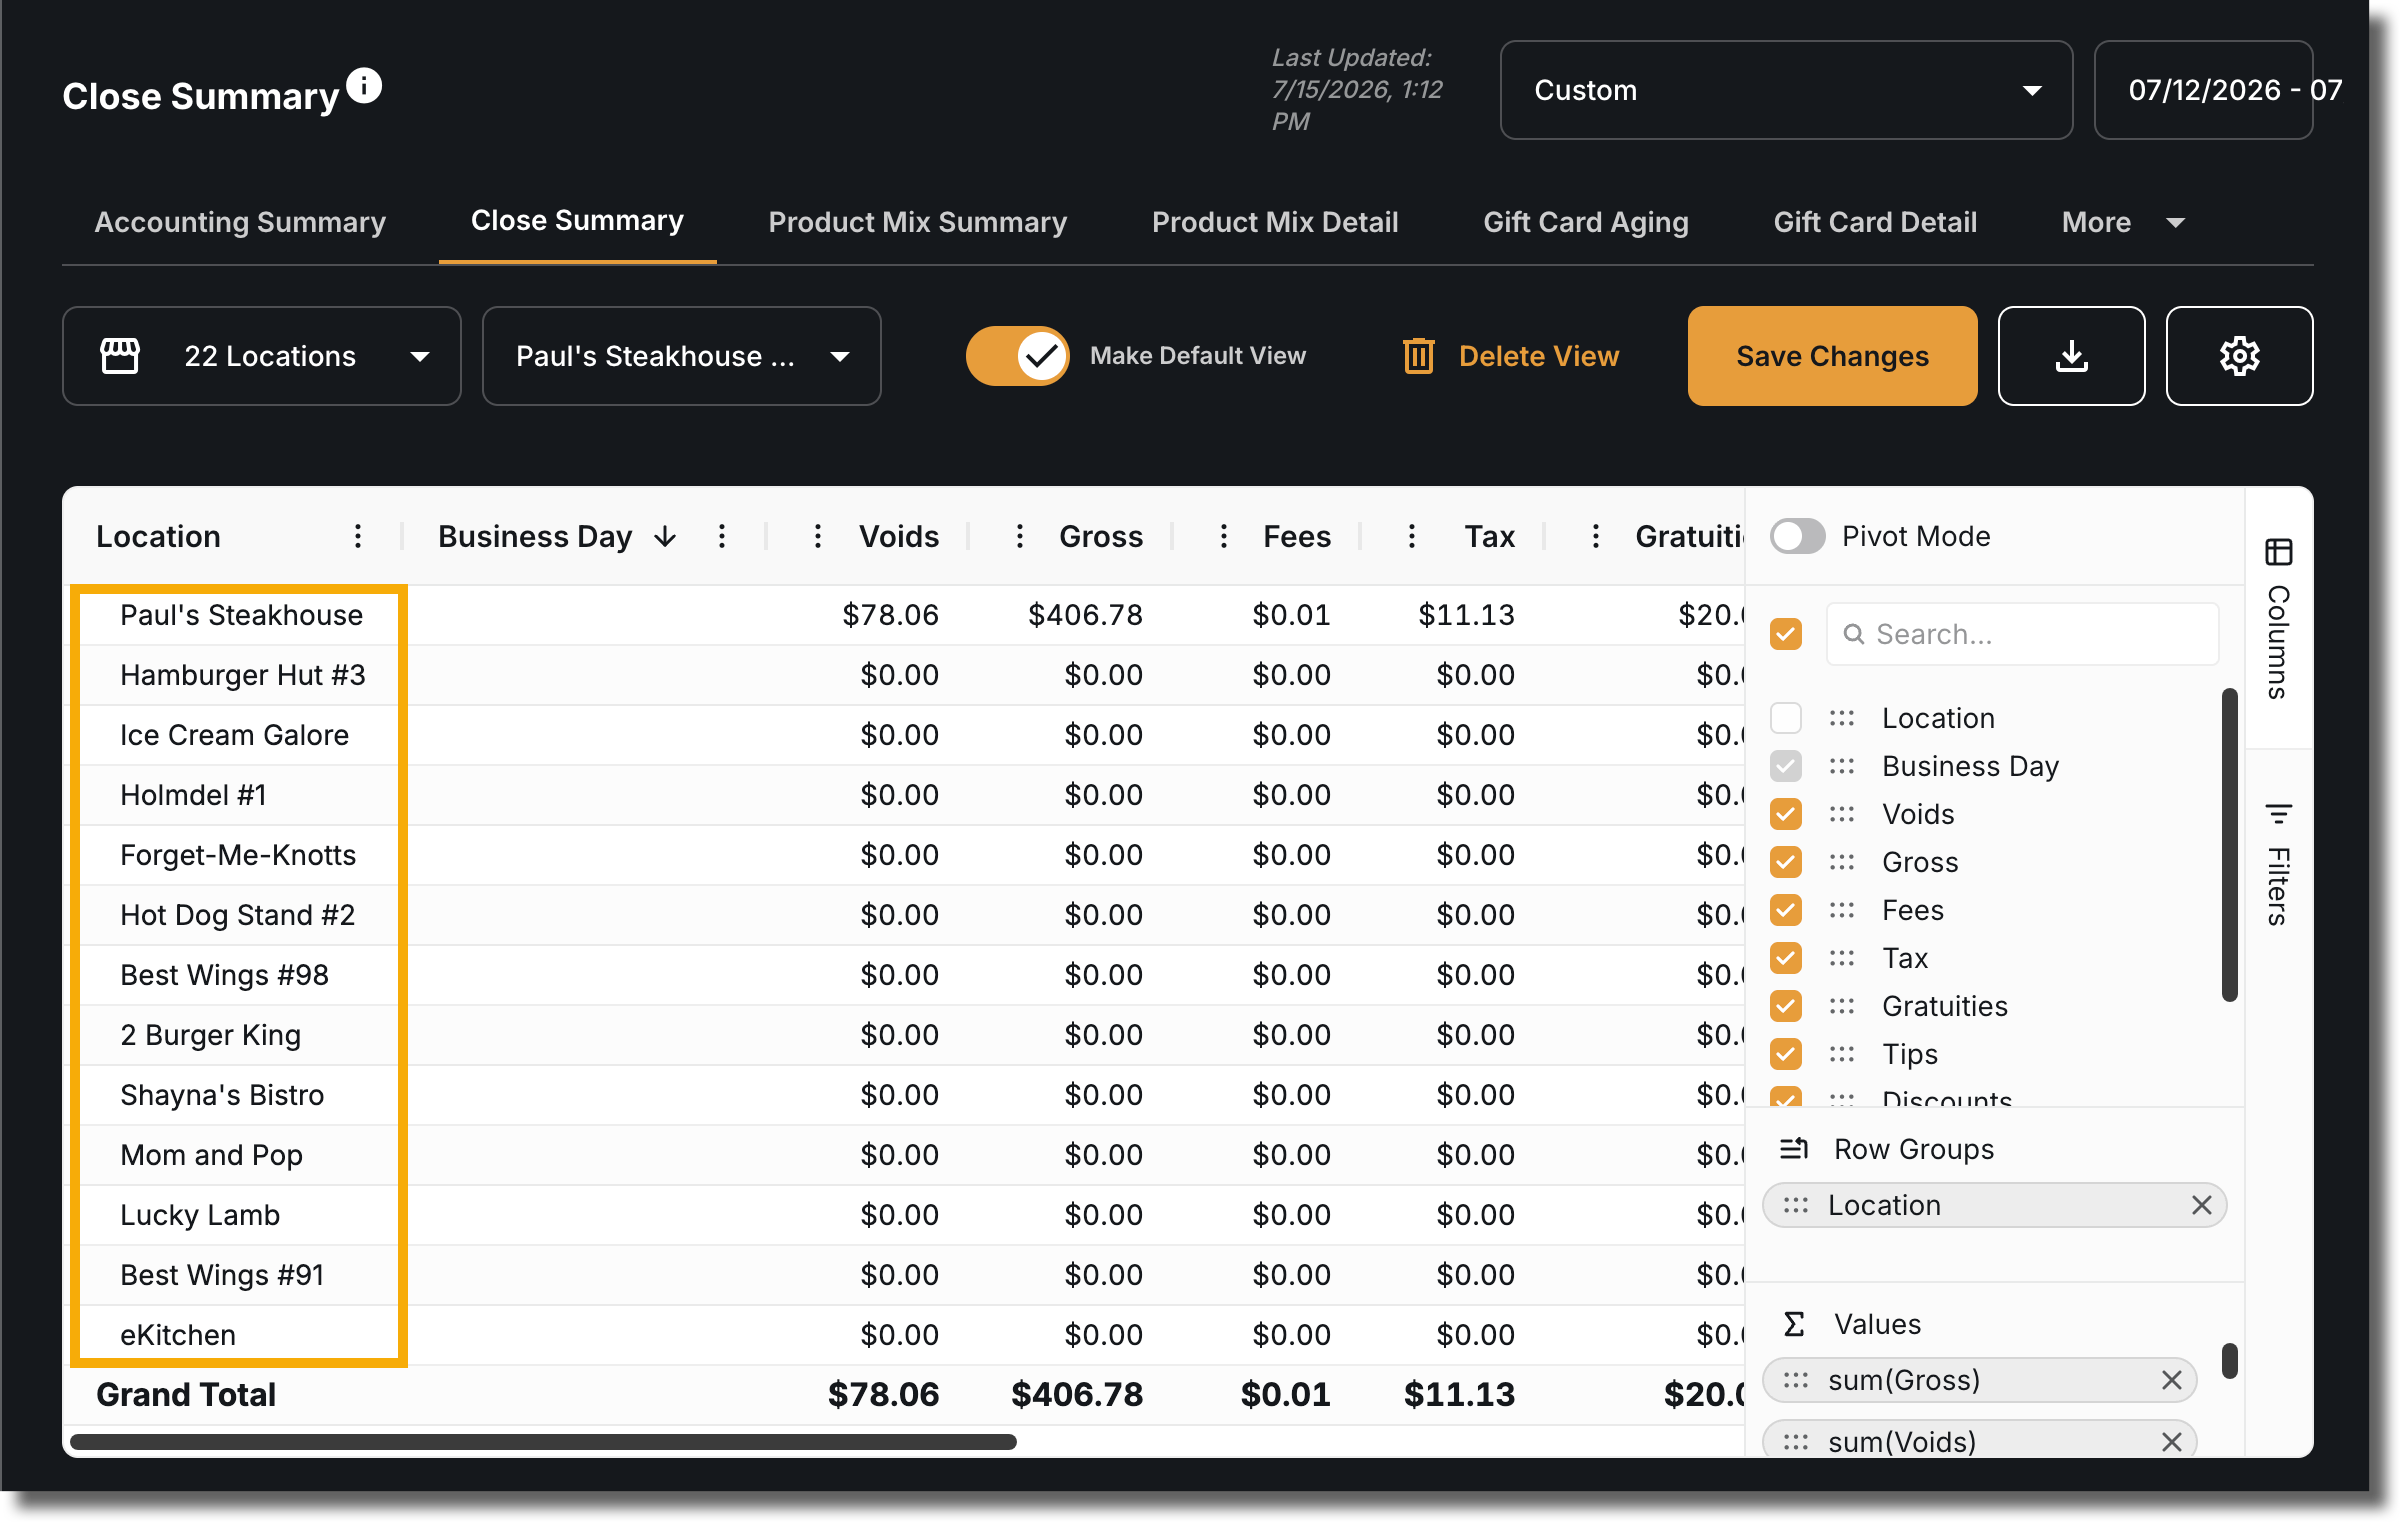The height and width of the screenshot is (1522, 2400).
Task: Click the info icon beside Close Summary title
Action: tap(364, 86)
